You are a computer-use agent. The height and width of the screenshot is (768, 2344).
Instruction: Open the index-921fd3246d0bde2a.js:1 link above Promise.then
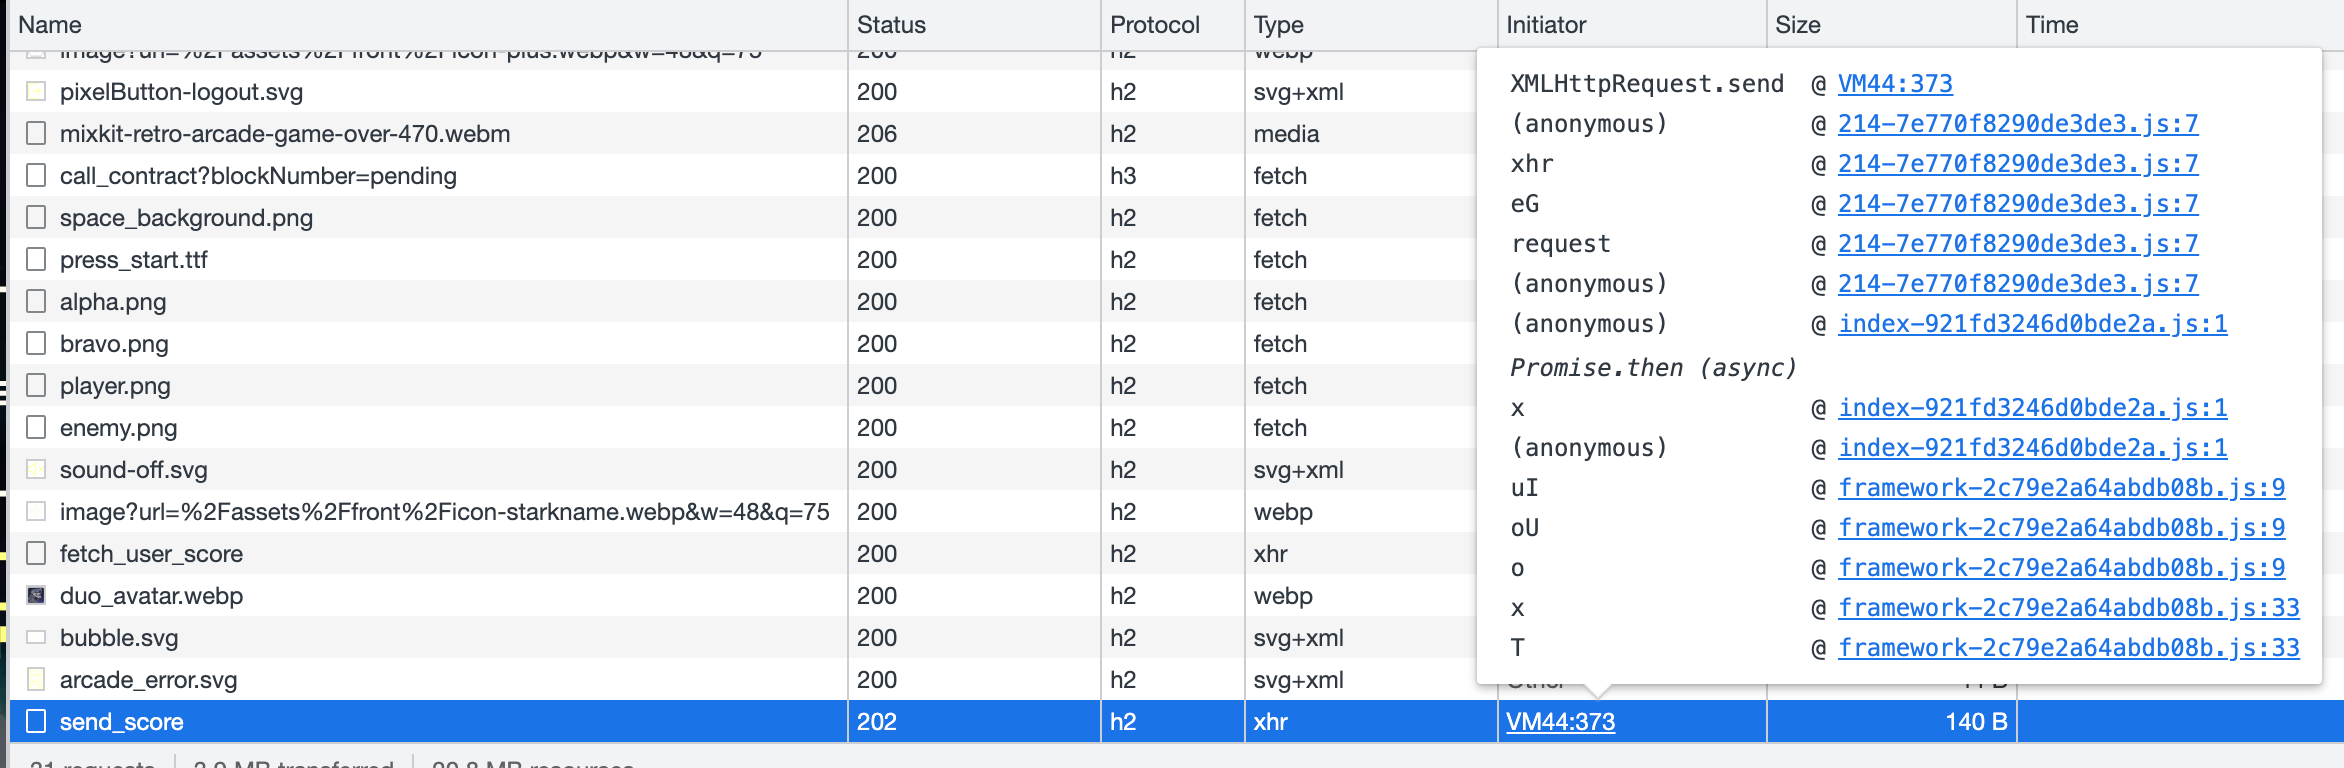(2033, 324)
